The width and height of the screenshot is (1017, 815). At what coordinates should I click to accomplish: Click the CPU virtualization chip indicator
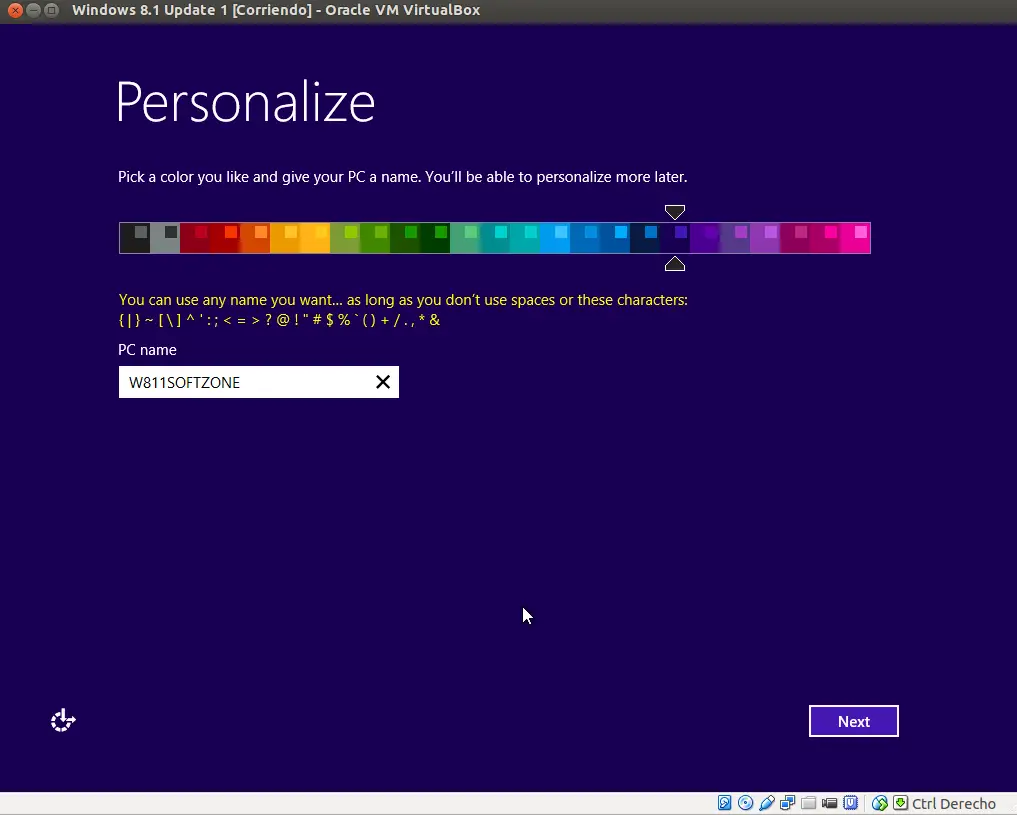click(850, 803)
